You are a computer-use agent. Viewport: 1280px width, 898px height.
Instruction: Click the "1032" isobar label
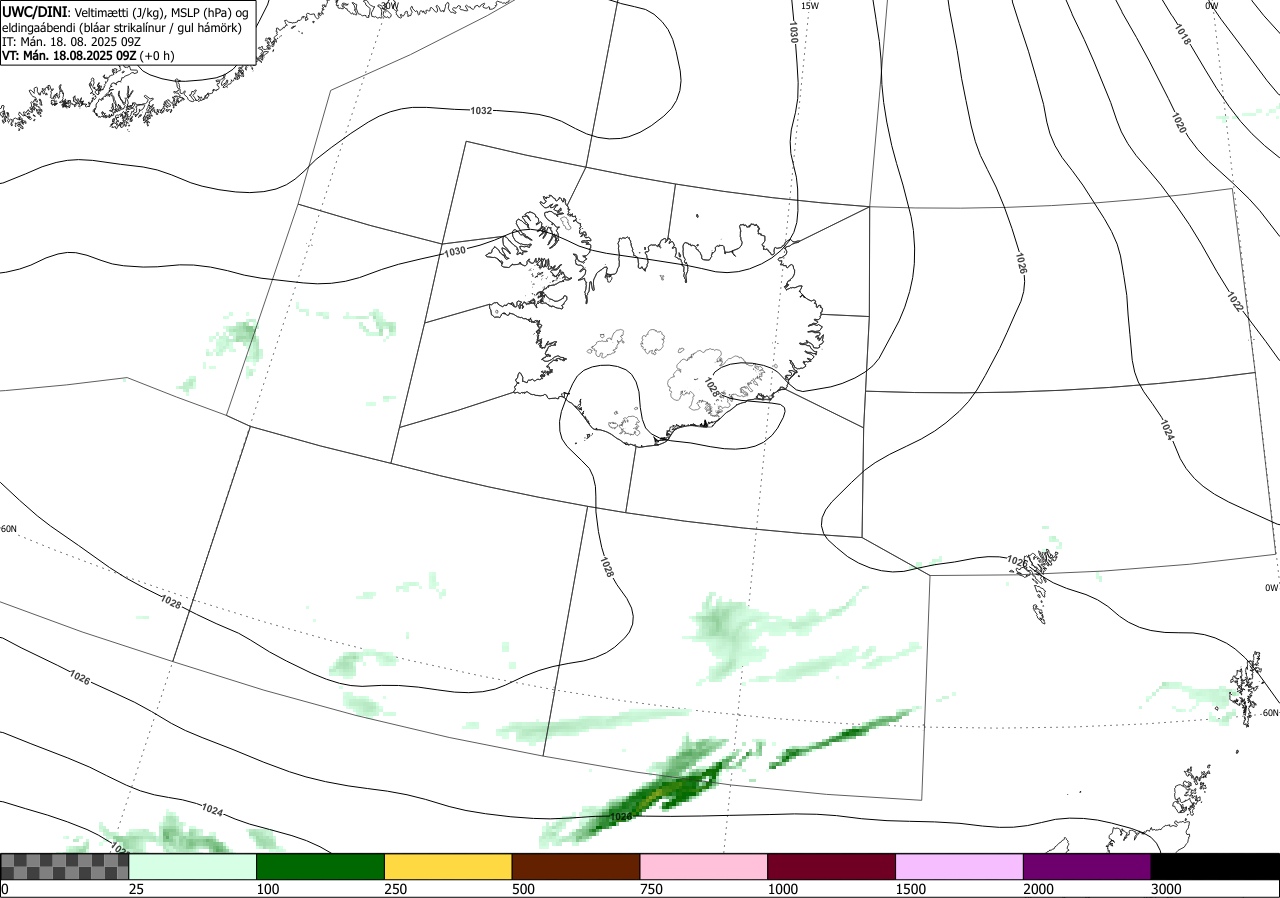[x=481, y=111]
